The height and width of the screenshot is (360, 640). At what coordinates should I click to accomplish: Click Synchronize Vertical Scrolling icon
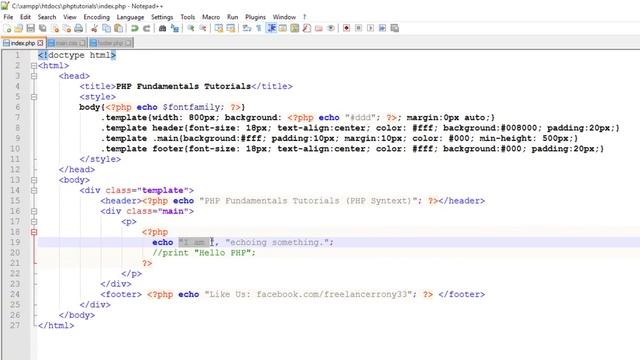[219, 28]
